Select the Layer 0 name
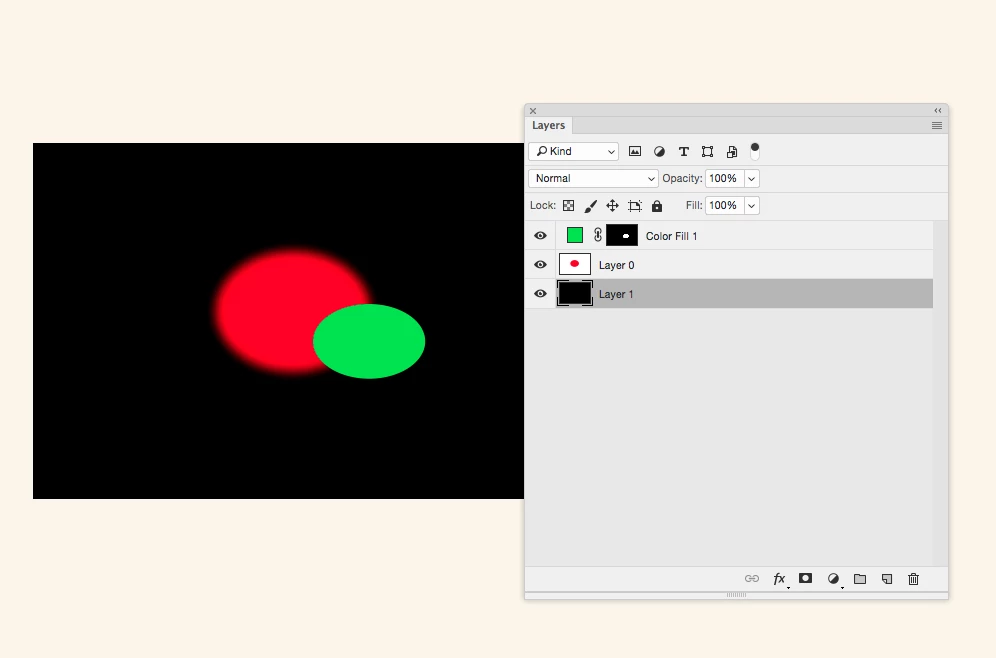The width and height of the screenshot is (996, 658). 616,265
